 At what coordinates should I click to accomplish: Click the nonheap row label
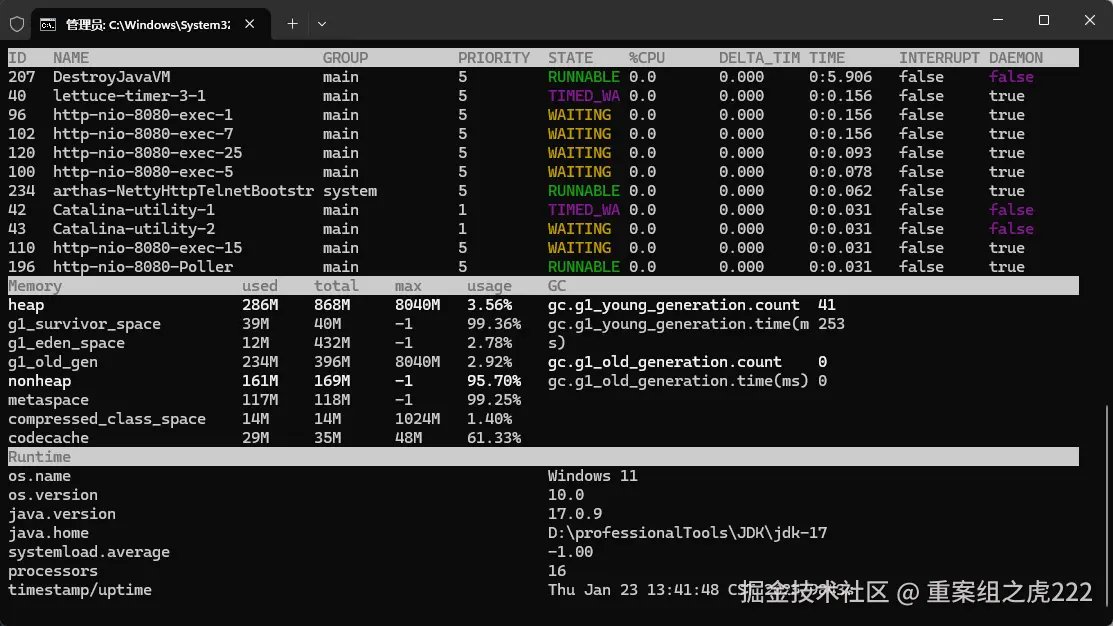[x=39, y=381]
